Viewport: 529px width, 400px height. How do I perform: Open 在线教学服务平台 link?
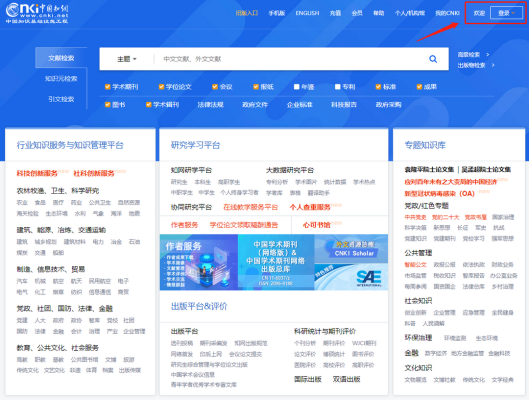pos(251,207)
